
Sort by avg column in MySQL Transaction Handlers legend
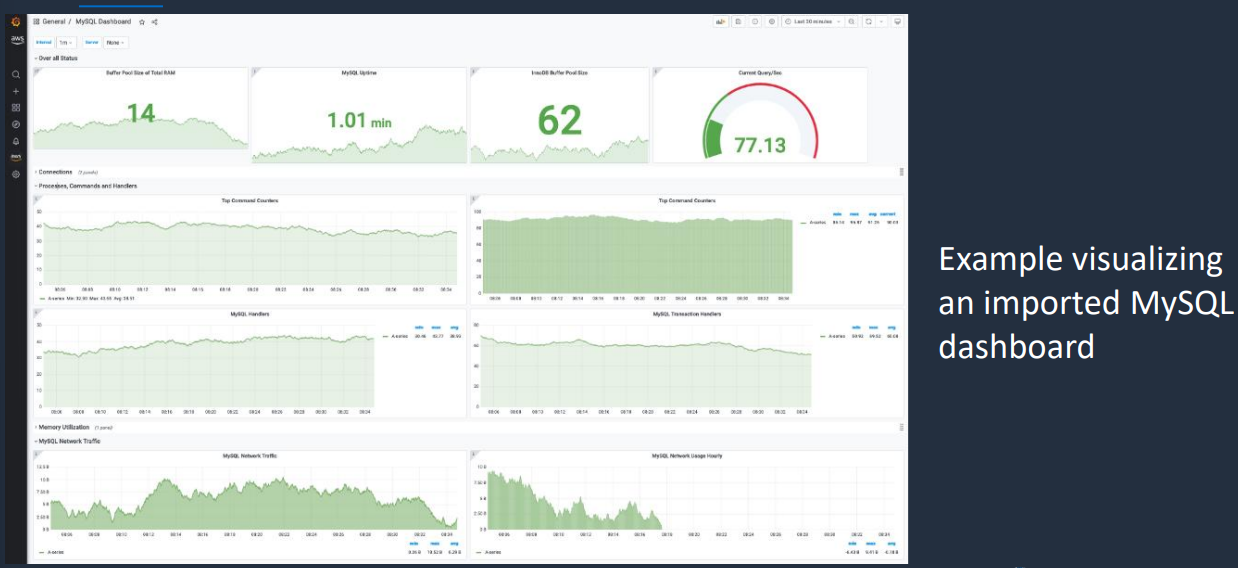[x=892, y=327]
